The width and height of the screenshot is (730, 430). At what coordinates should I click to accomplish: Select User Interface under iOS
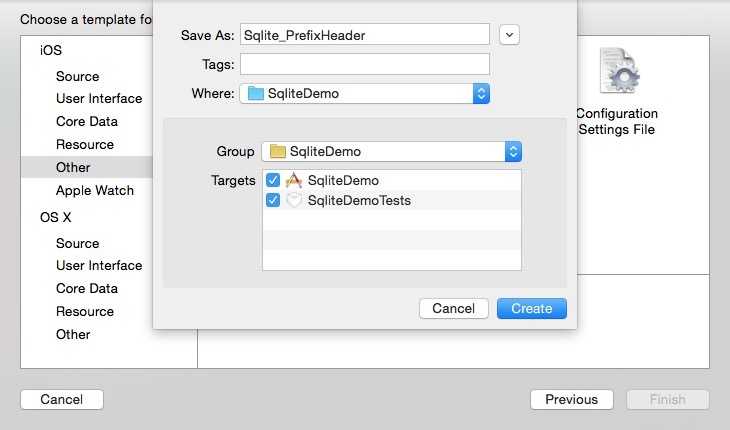click(x=99, y=98)
